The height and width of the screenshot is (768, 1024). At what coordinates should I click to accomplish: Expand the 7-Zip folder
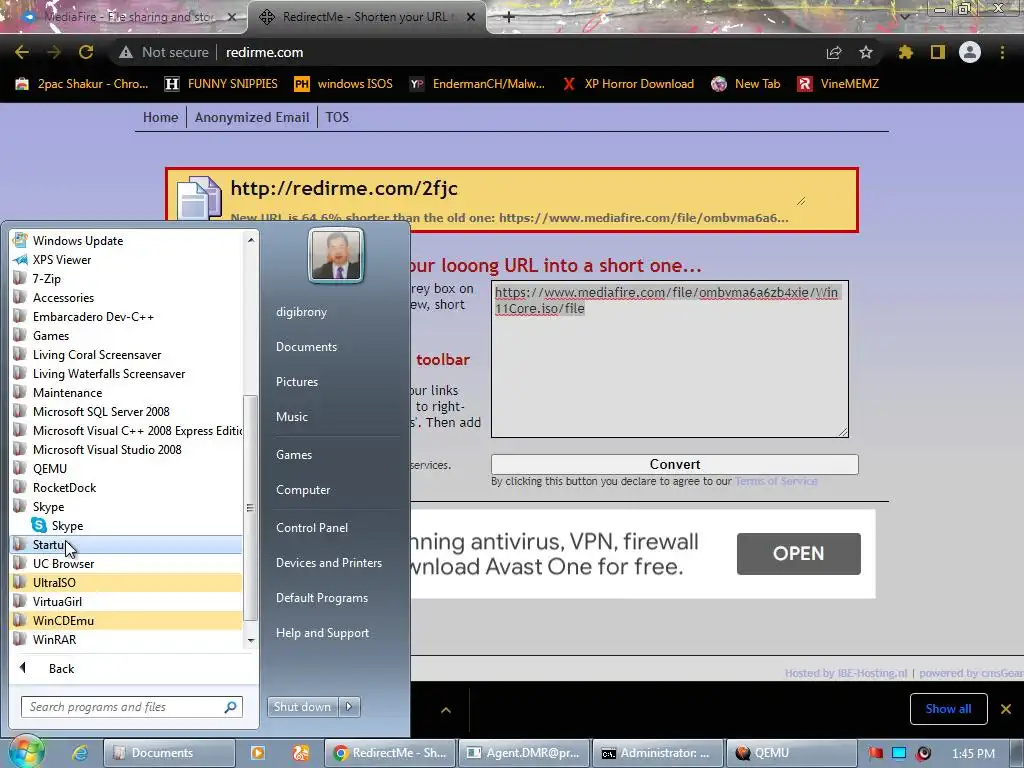tap(127, 278)
